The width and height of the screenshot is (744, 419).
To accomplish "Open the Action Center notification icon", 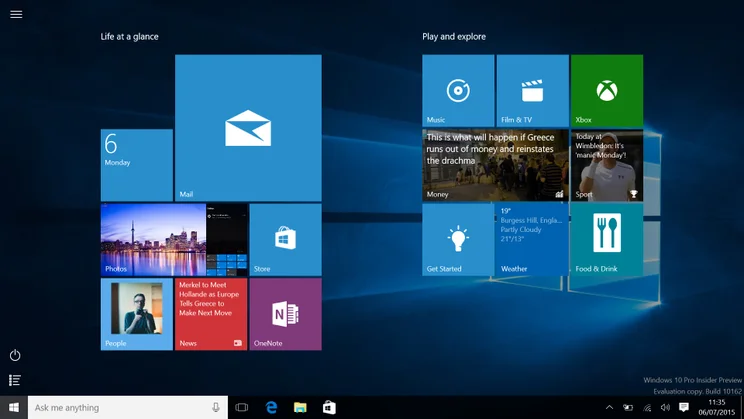I will 684,408.
